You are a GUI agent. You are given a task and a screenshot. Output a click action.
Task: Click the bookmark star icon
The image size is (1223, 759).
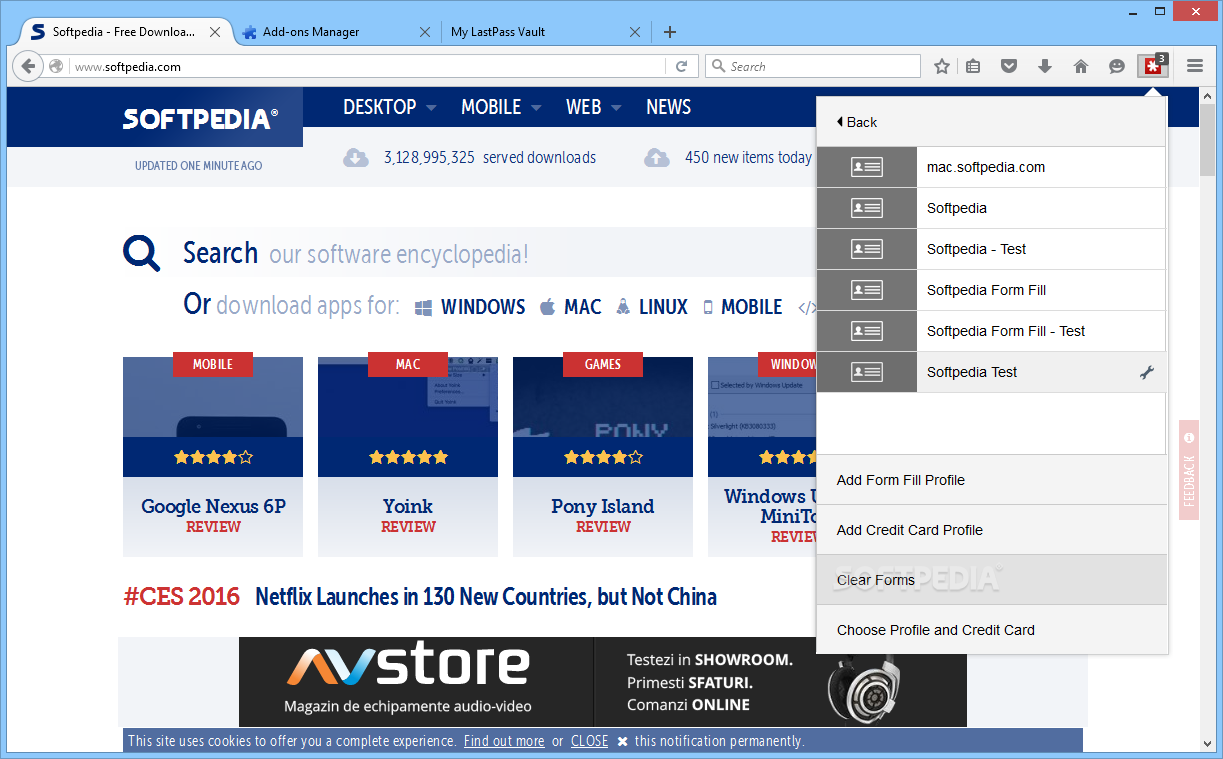pos(942,66)
